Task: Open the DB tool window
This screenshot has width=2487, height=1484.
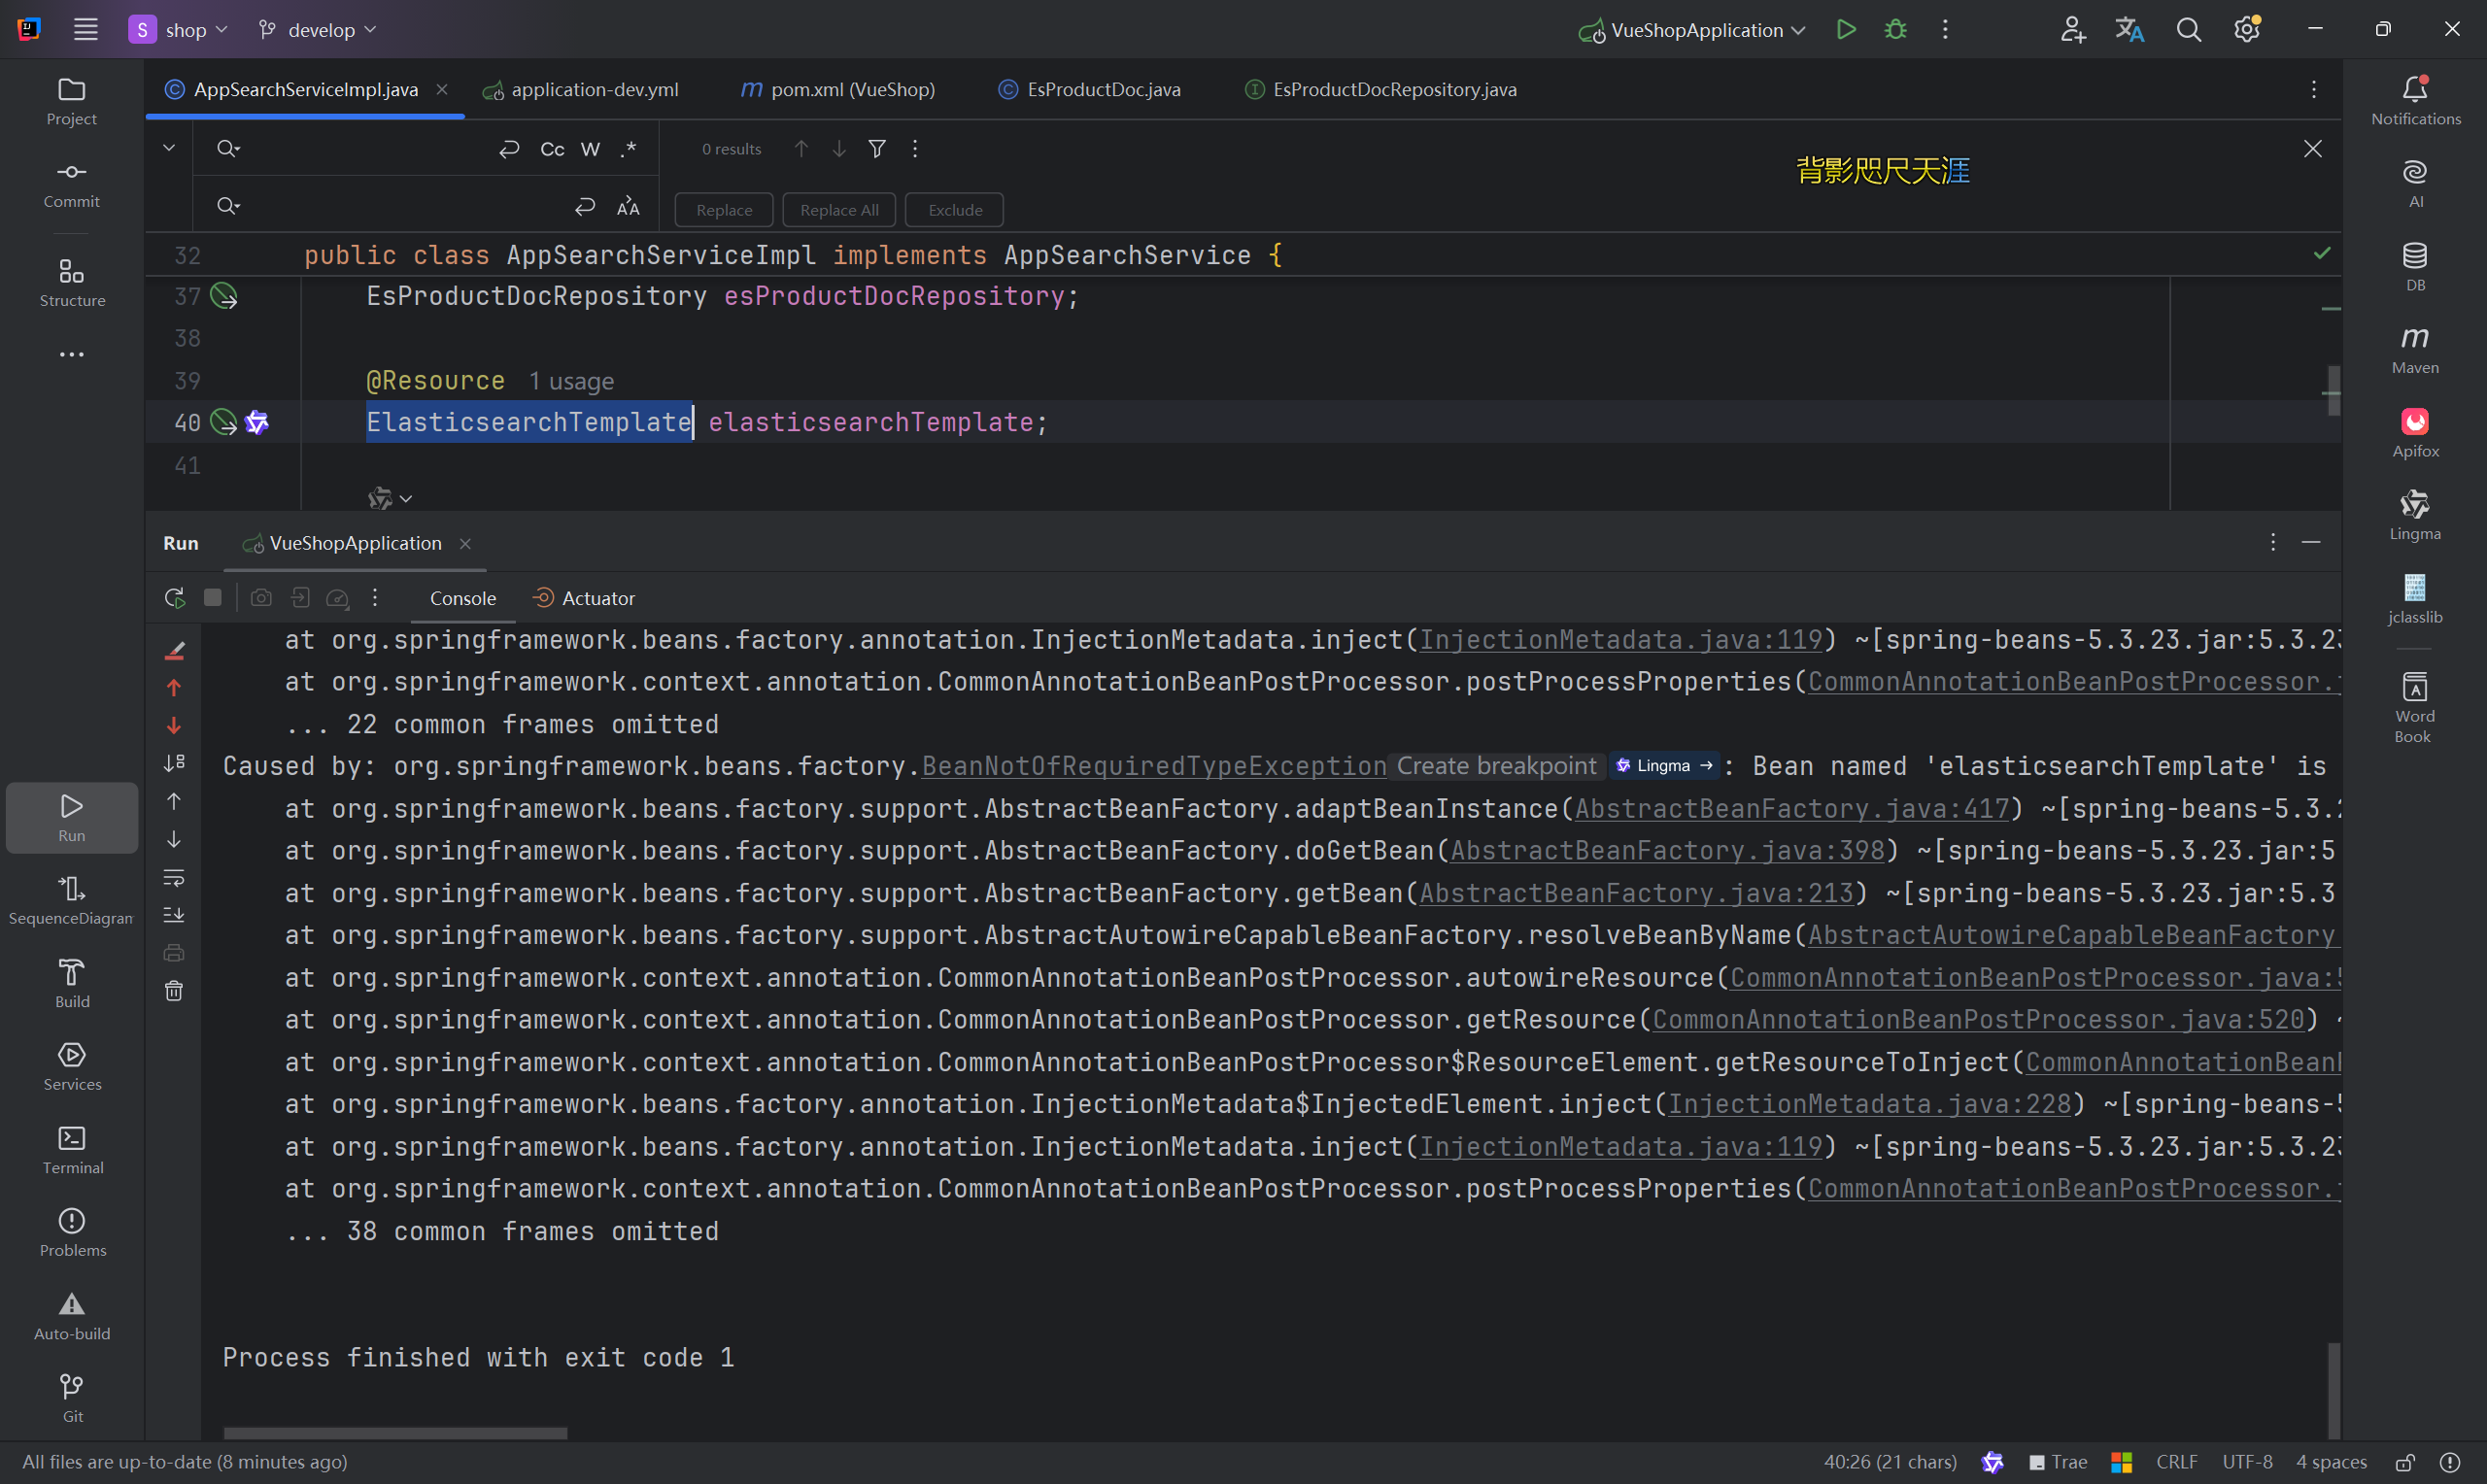Action: pyautogui.click(x=2415, y=265)
